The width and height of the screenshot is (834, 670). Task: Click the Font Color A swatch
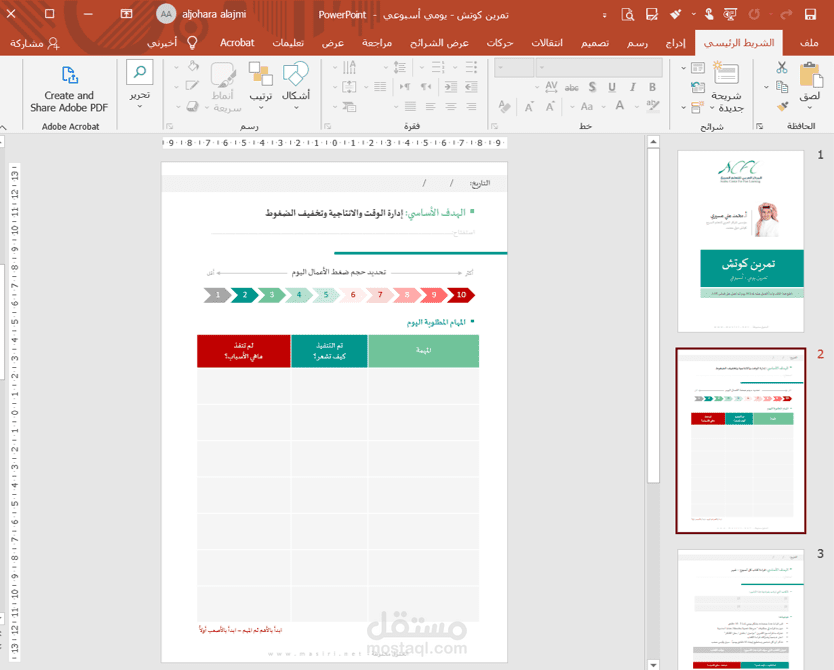point(620,106)
